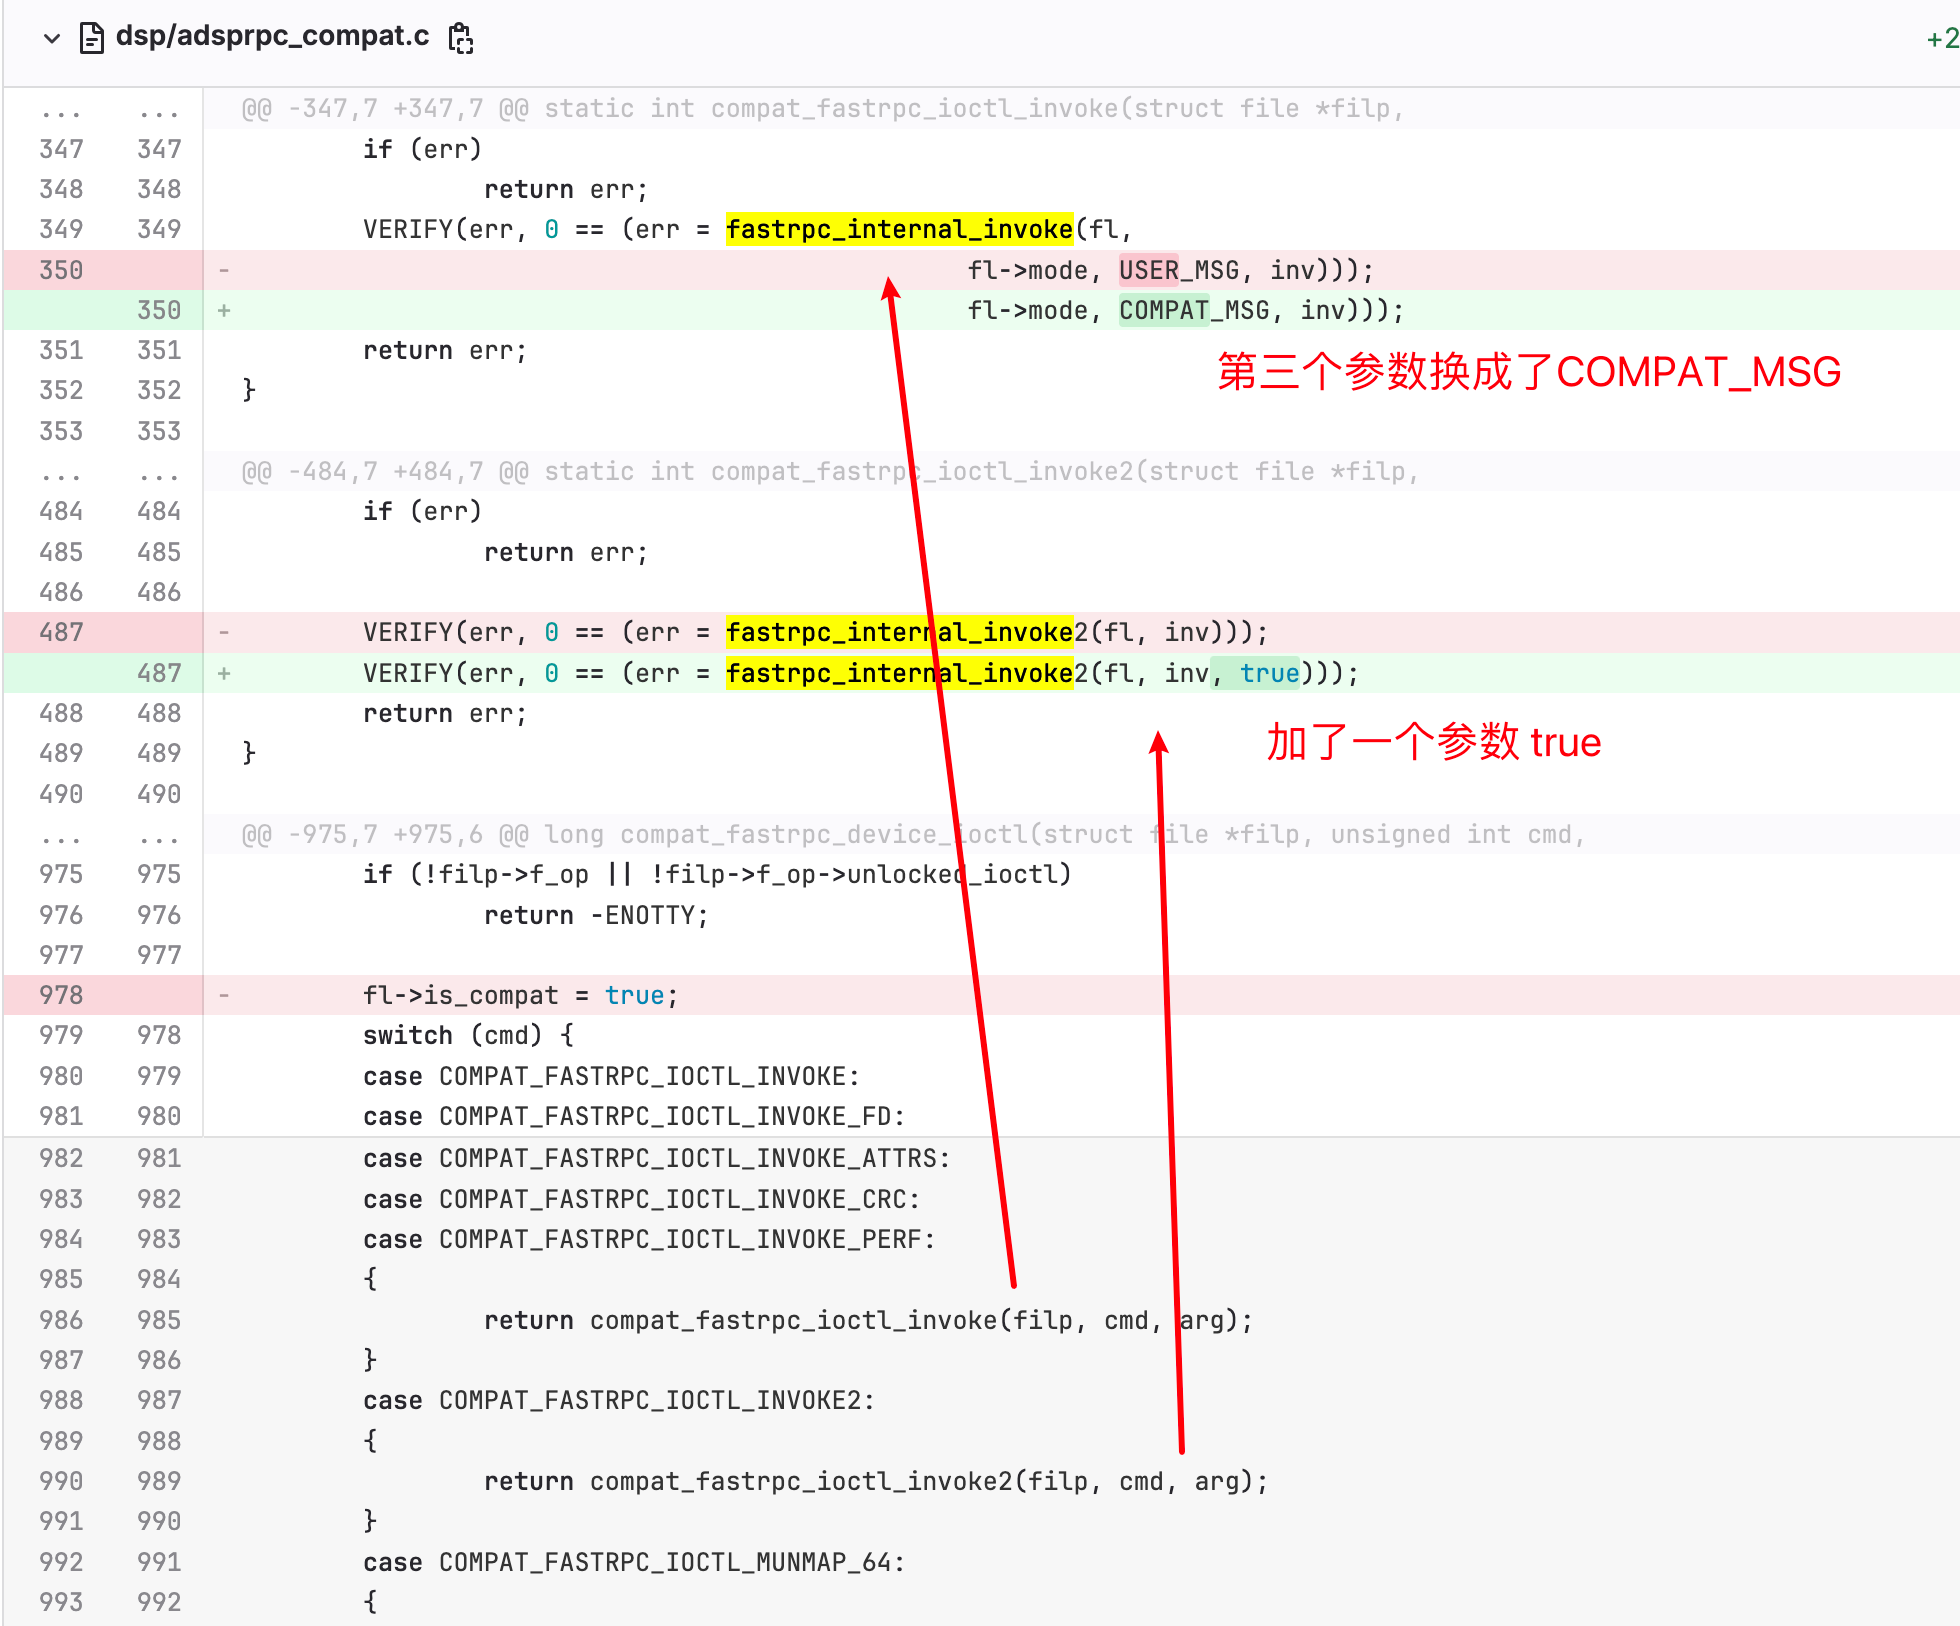Click new line number 487
The height and width of the screenshot is (1626, 1960).
click(x=159, y=673)
